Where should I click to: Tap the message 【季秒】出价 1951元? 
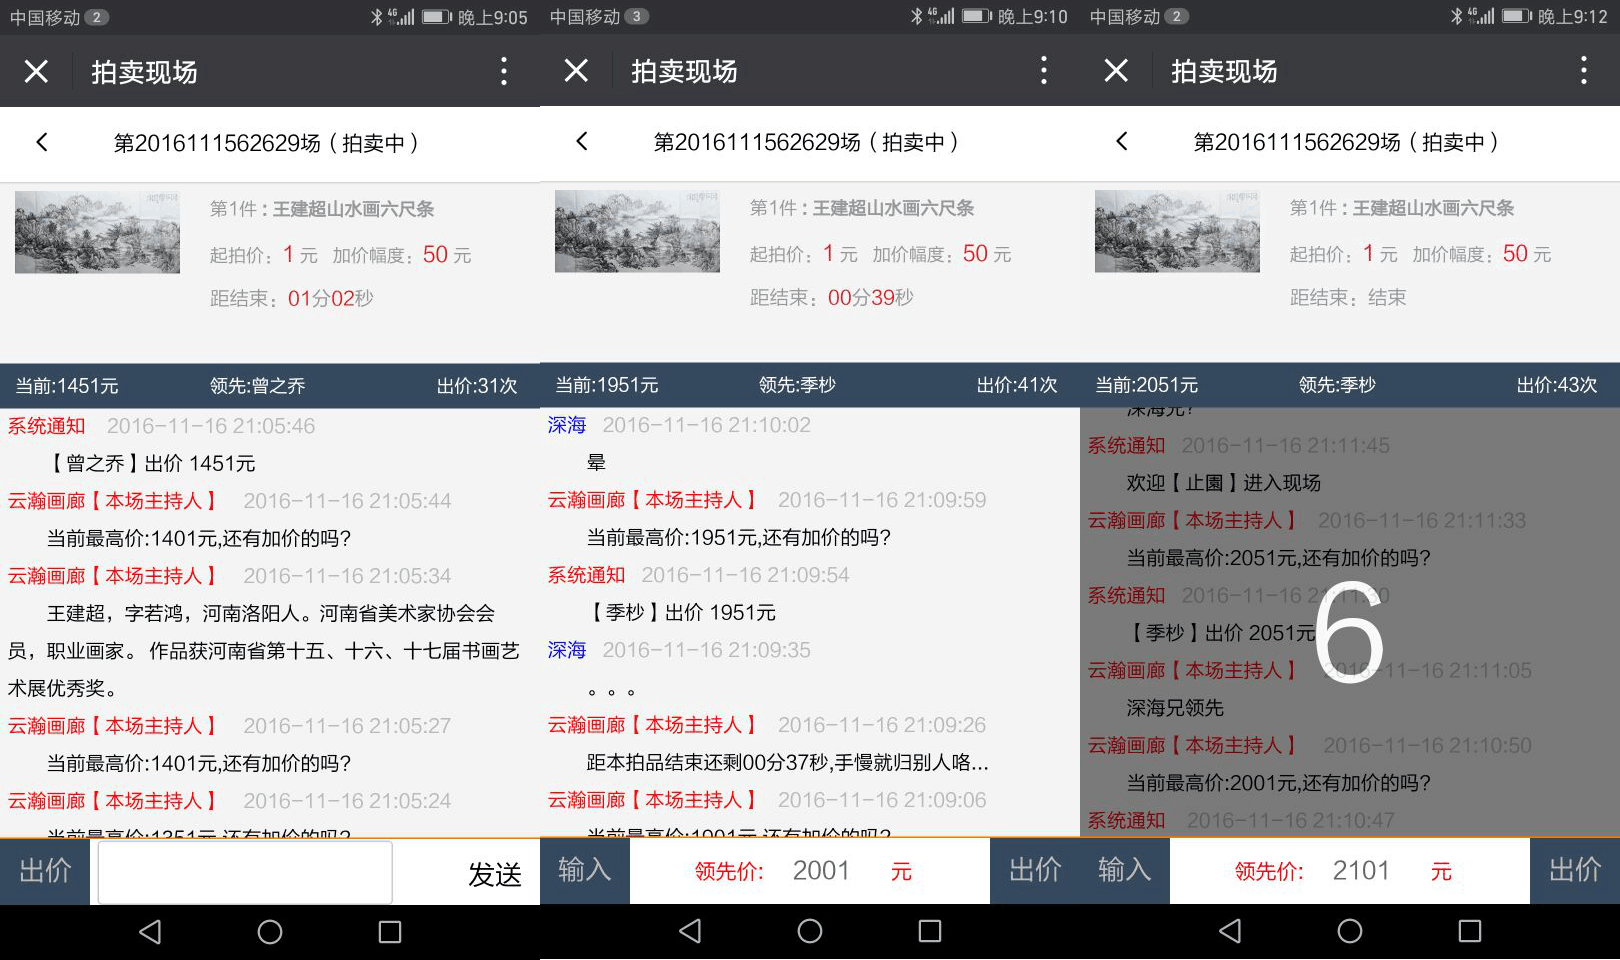pyautogui.click(x=683, y=613)
